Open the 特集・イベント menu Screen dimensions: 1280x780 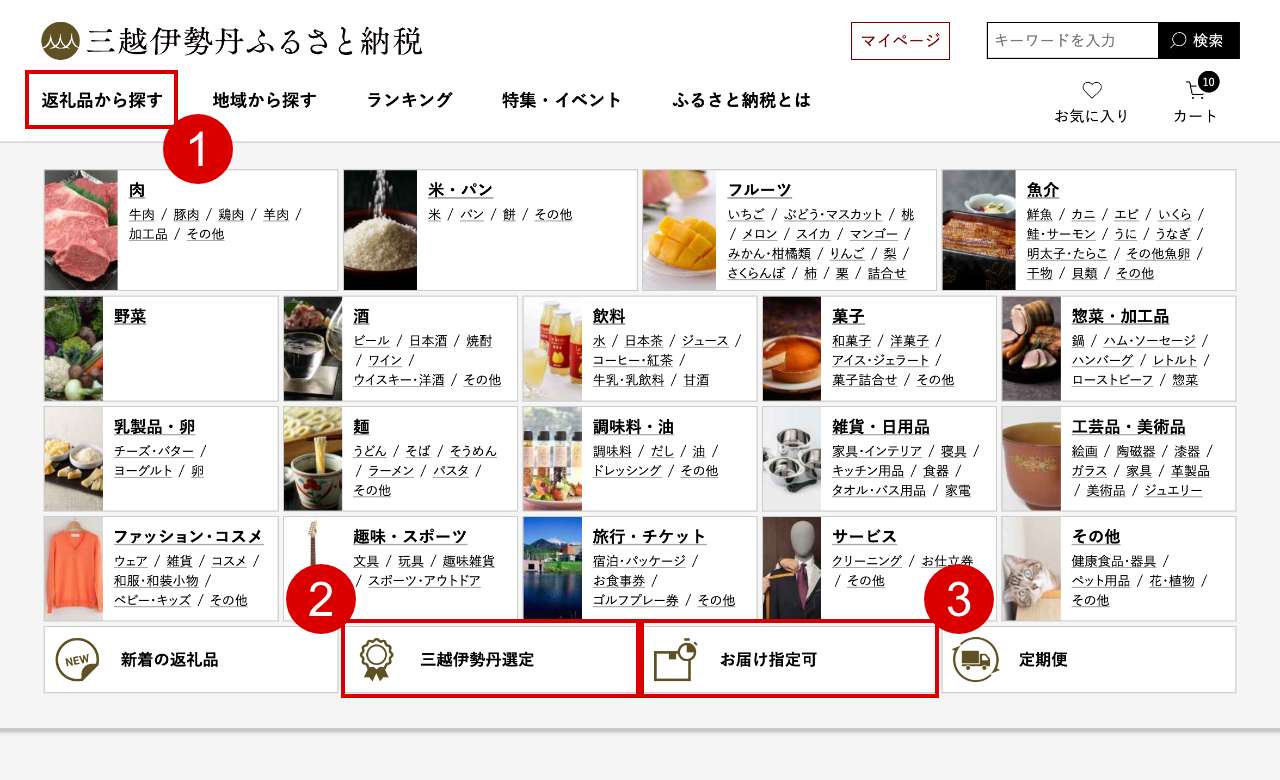pos(562,100)
